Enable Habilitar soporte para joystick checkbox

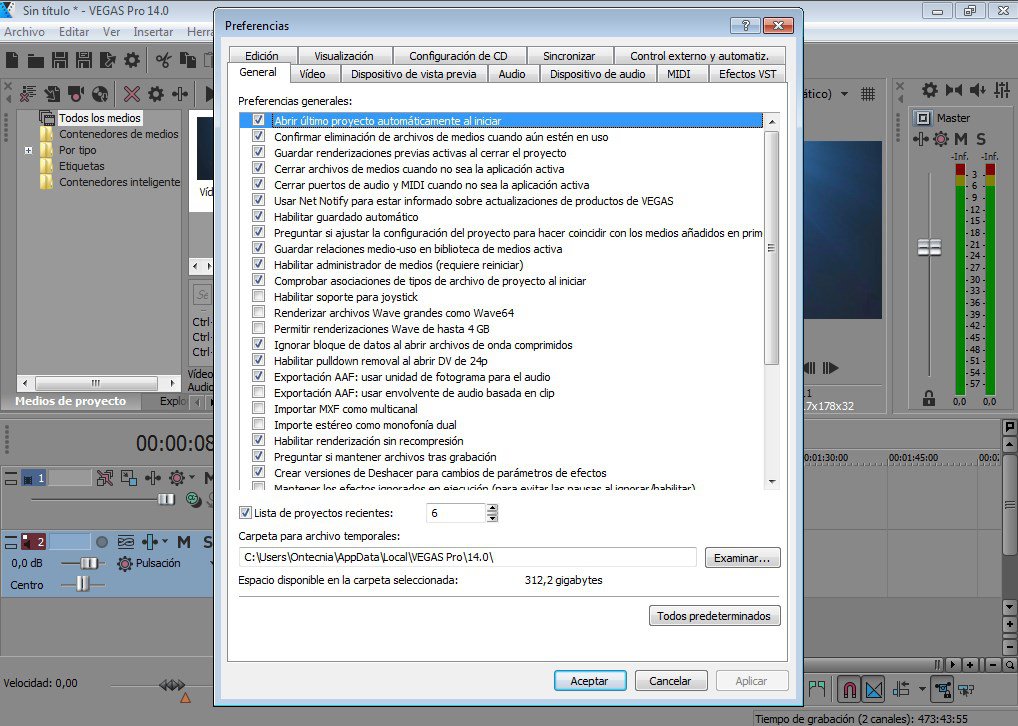258,296
